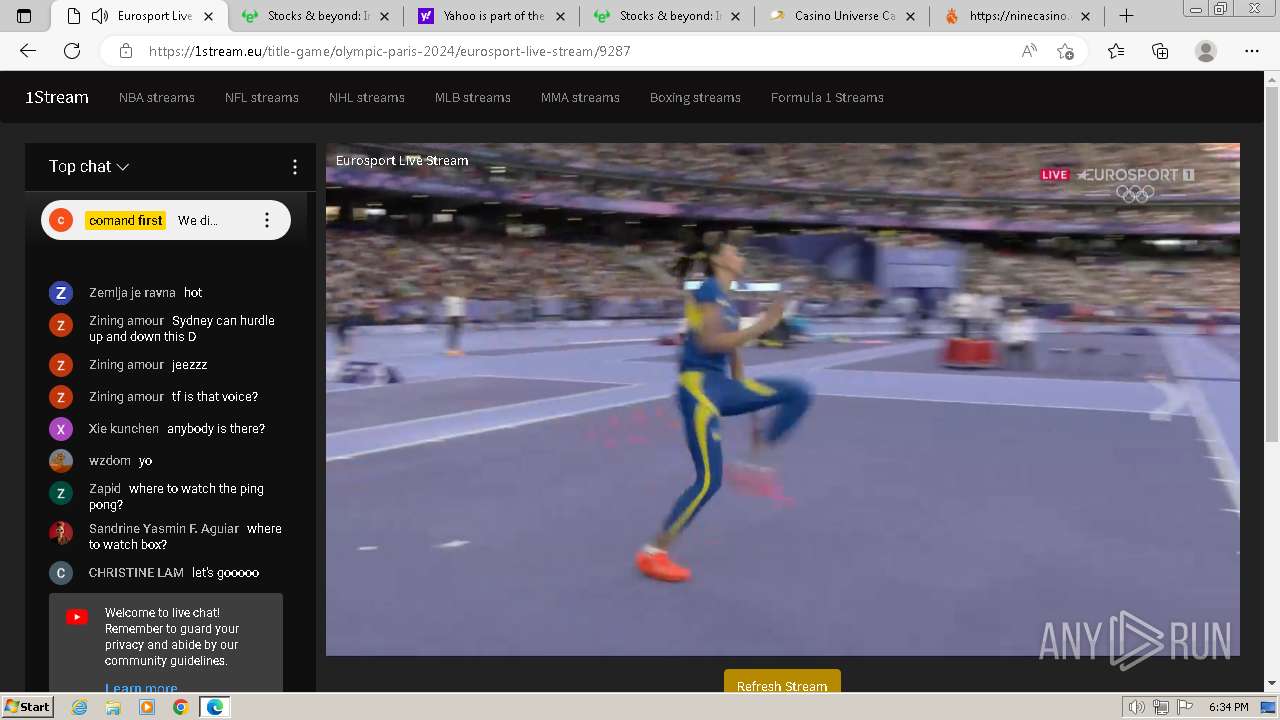Open MLB streams
Image resolution: width=1280 pixels, height=720 pixels.
[x=473, y=97]
